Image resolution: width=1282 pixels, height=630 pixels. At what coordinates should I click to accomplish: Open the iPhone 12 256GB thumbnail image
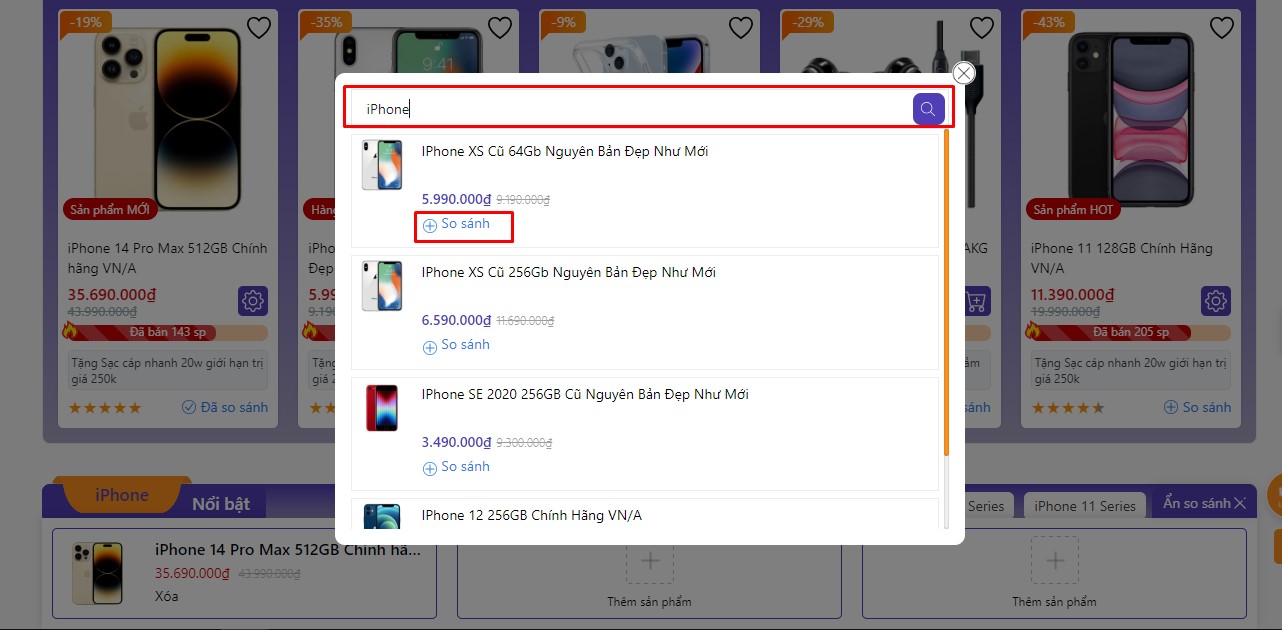pyautogui.click(x=382, y=516)
